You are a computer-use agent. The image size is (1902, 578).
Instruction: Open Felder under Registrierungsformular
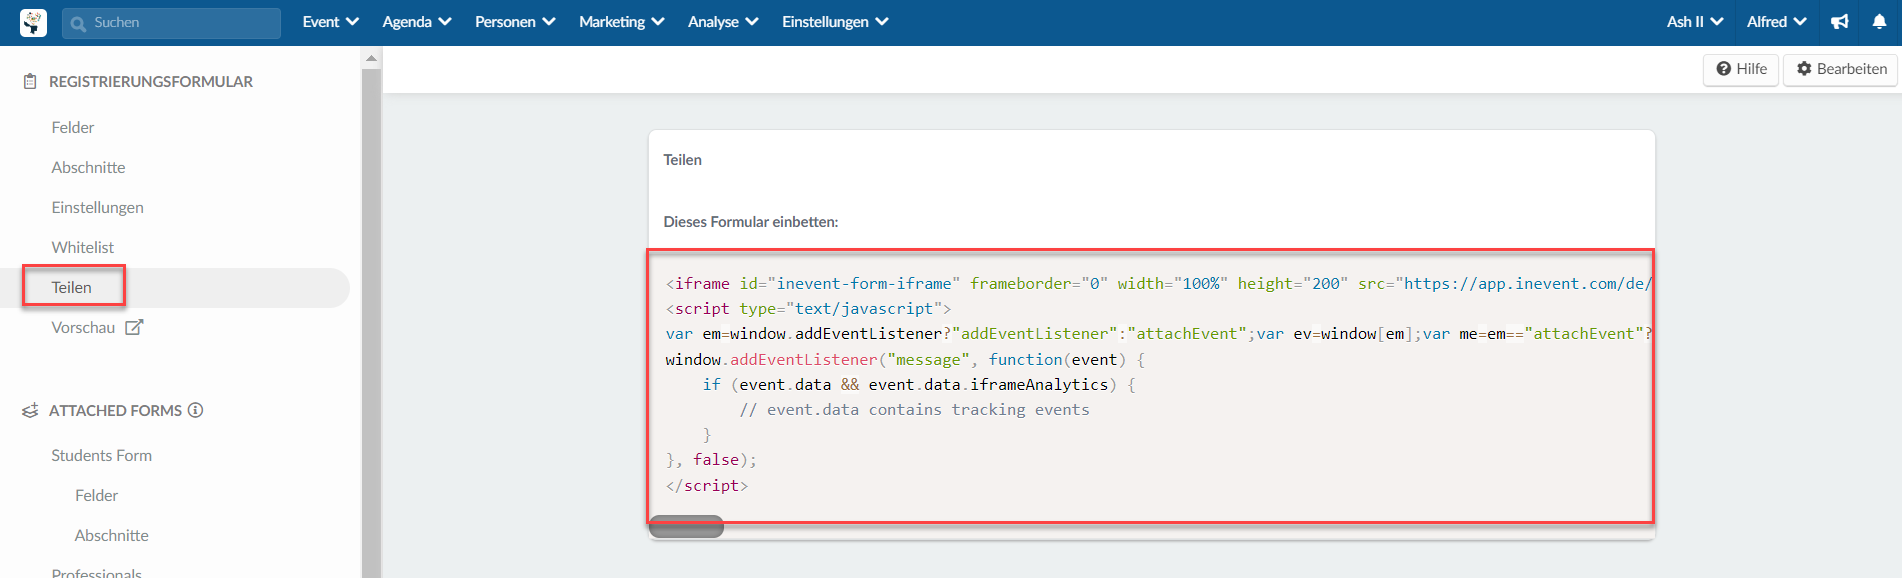click(73, 127)
